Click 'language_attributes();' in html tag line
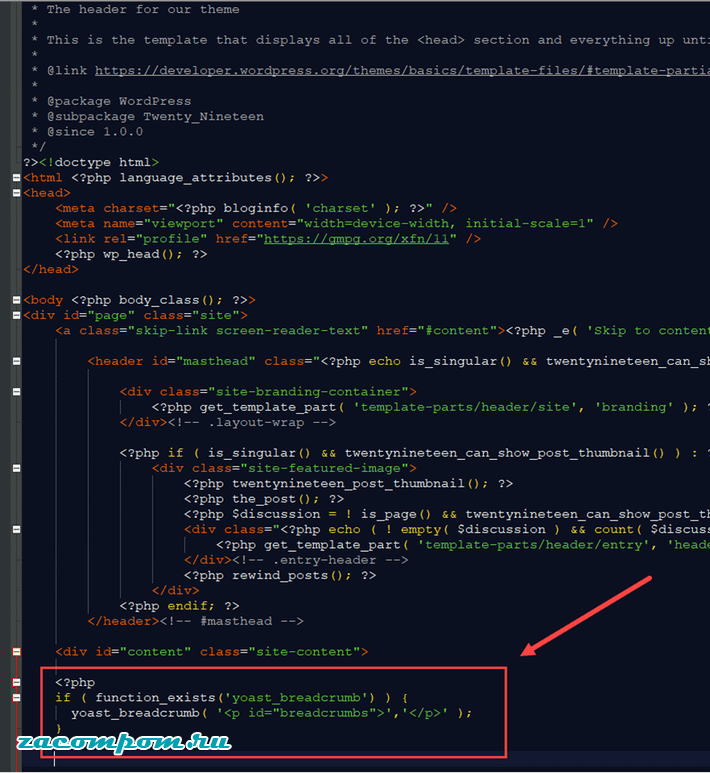Viewport: 710px width, 773px height. click(x=208, y=177)
